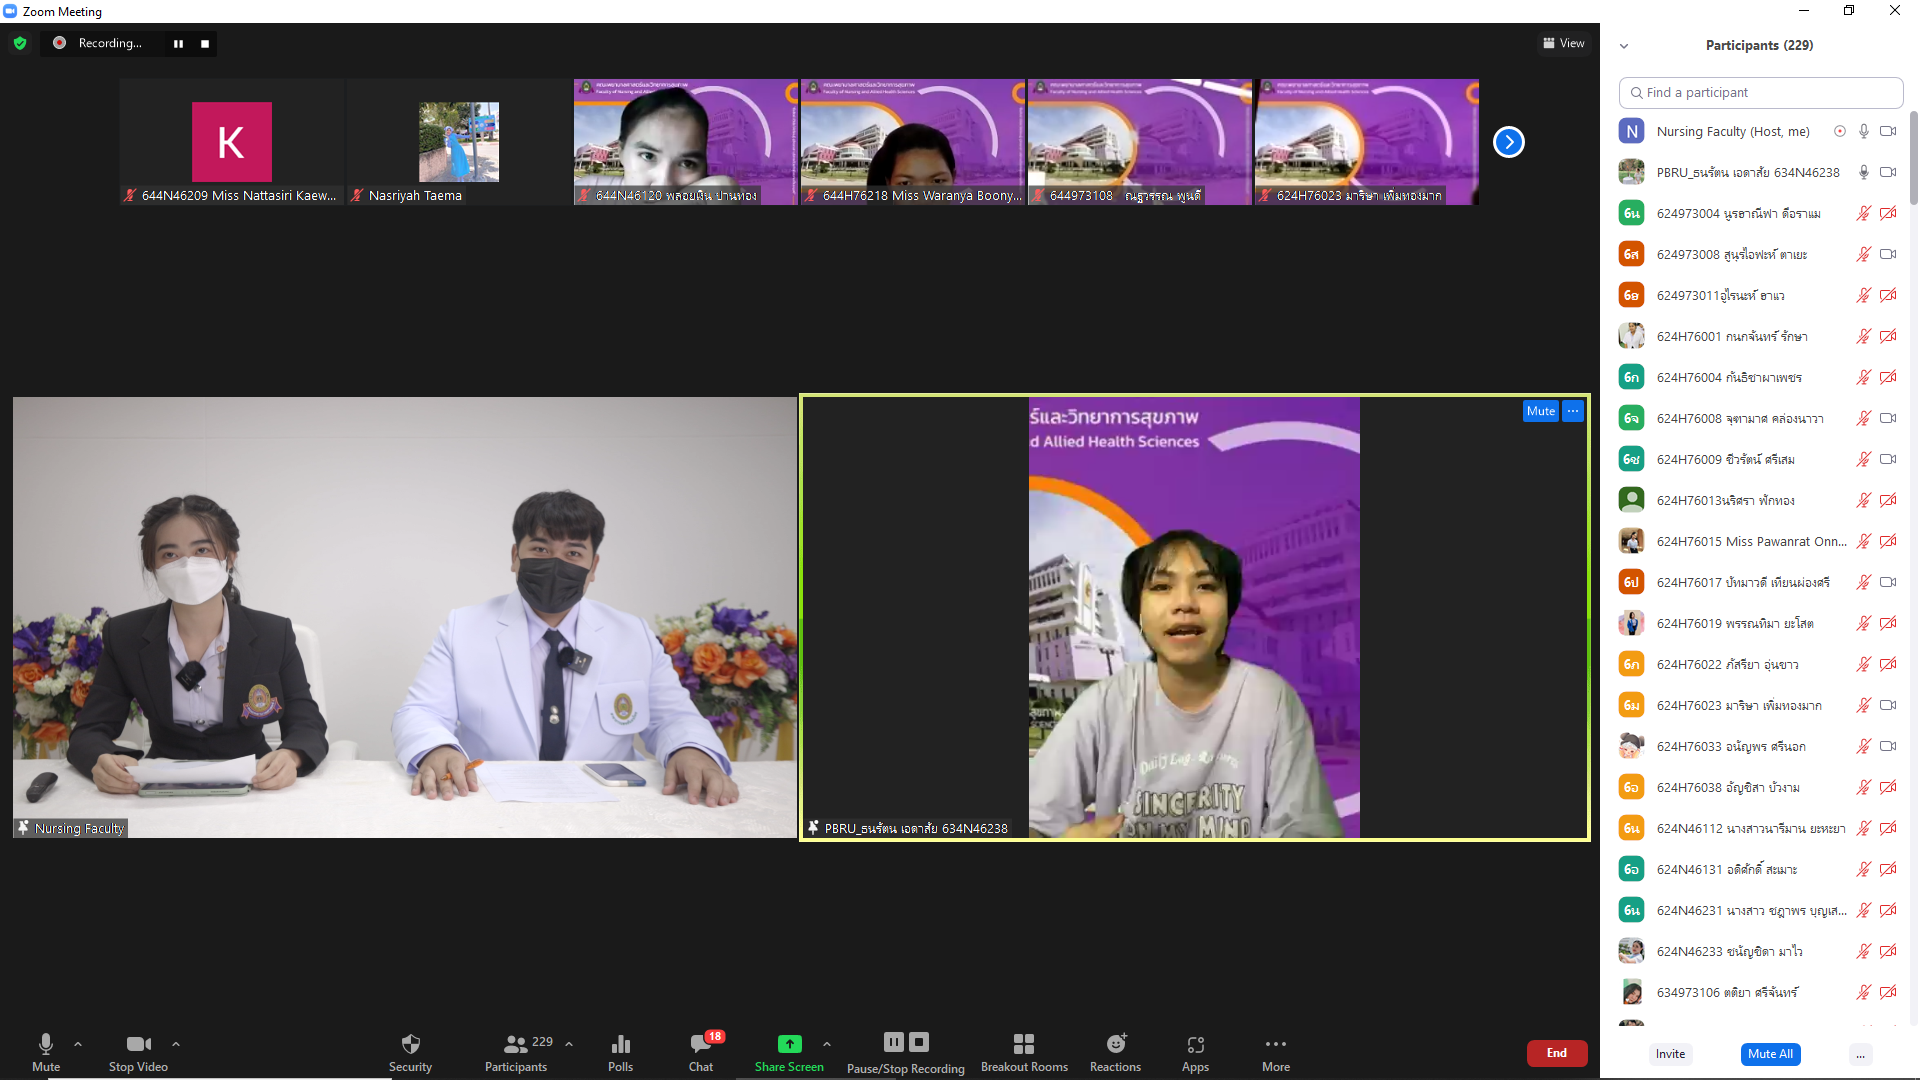The image size is (1920, 1080).
Task: Open the Reactions smiley icon
Action: (1116, 1044)
